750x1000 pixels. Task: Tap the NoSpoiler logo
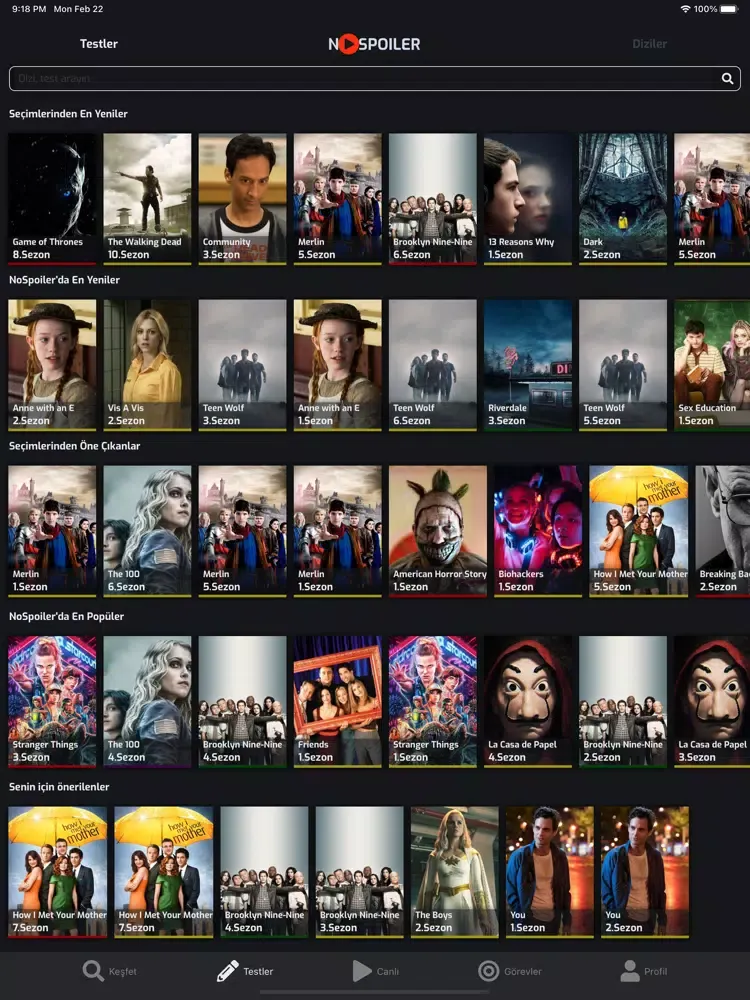(x=374, y=44)
